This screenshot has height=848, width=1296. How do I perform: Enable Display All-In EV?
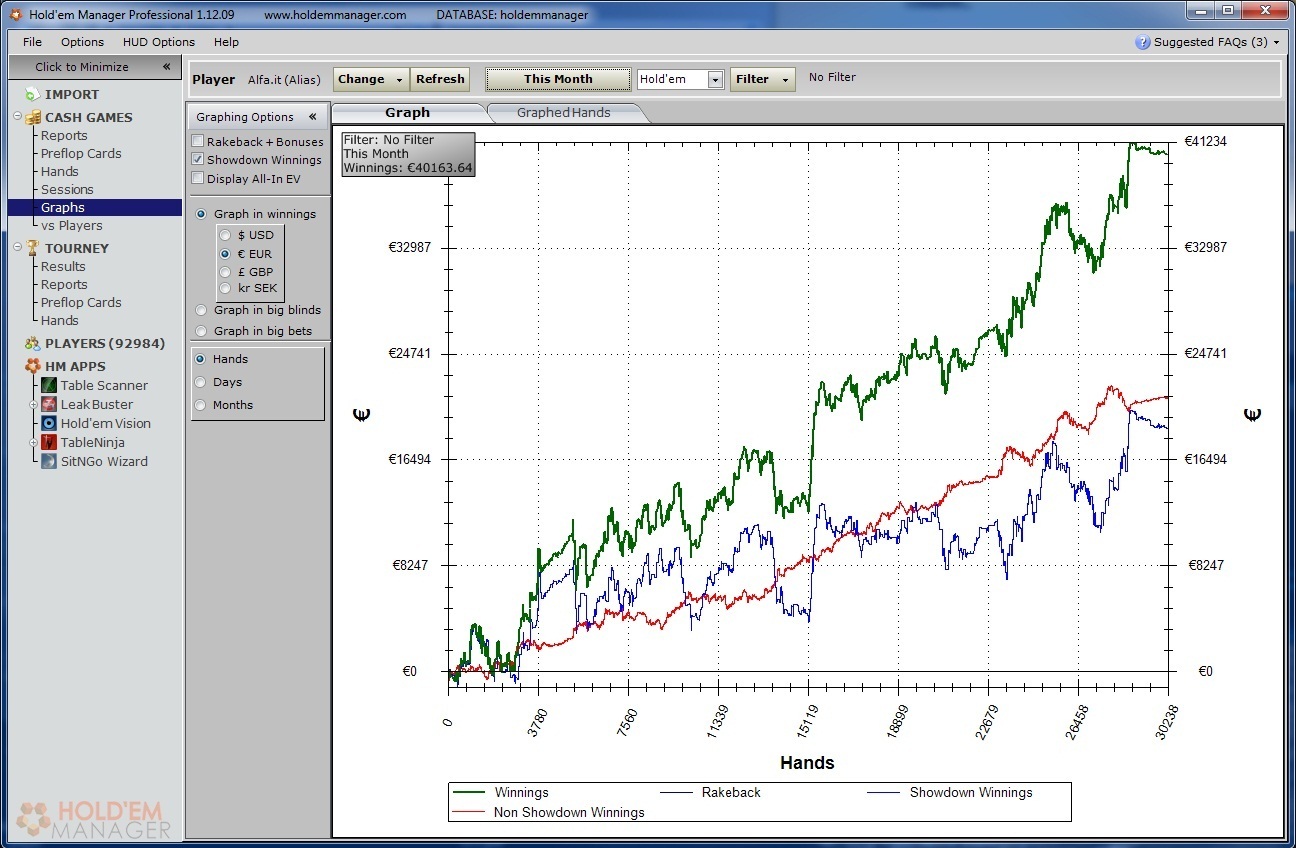(x=198, y=178)
